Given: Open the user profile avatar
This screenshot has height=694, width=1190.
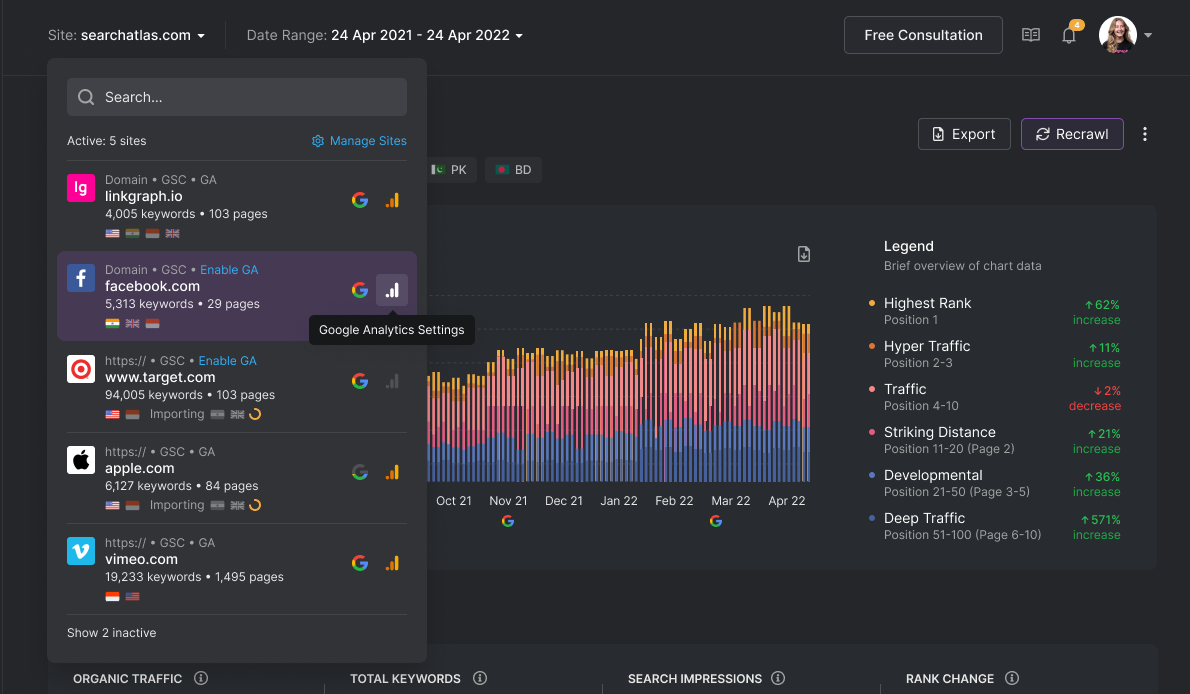Looking at the screenshot, I should point(1117,35).
